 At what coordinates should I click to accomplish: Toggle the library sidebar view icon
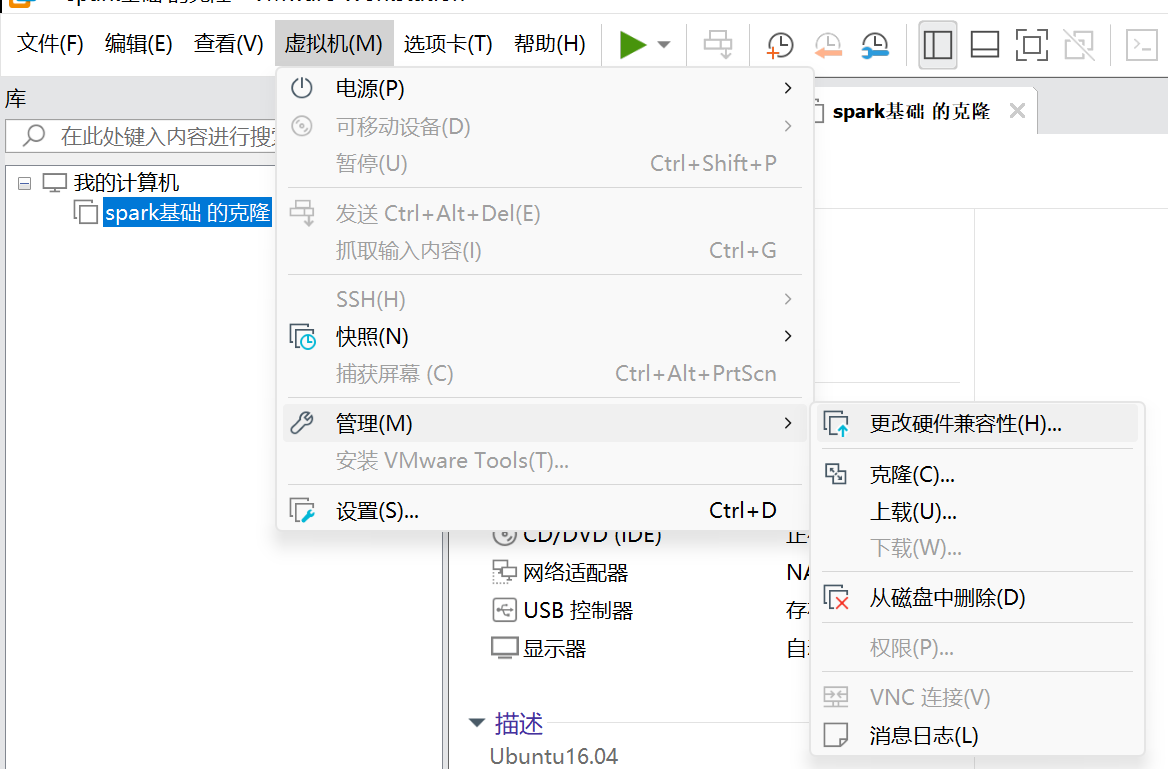938,45
